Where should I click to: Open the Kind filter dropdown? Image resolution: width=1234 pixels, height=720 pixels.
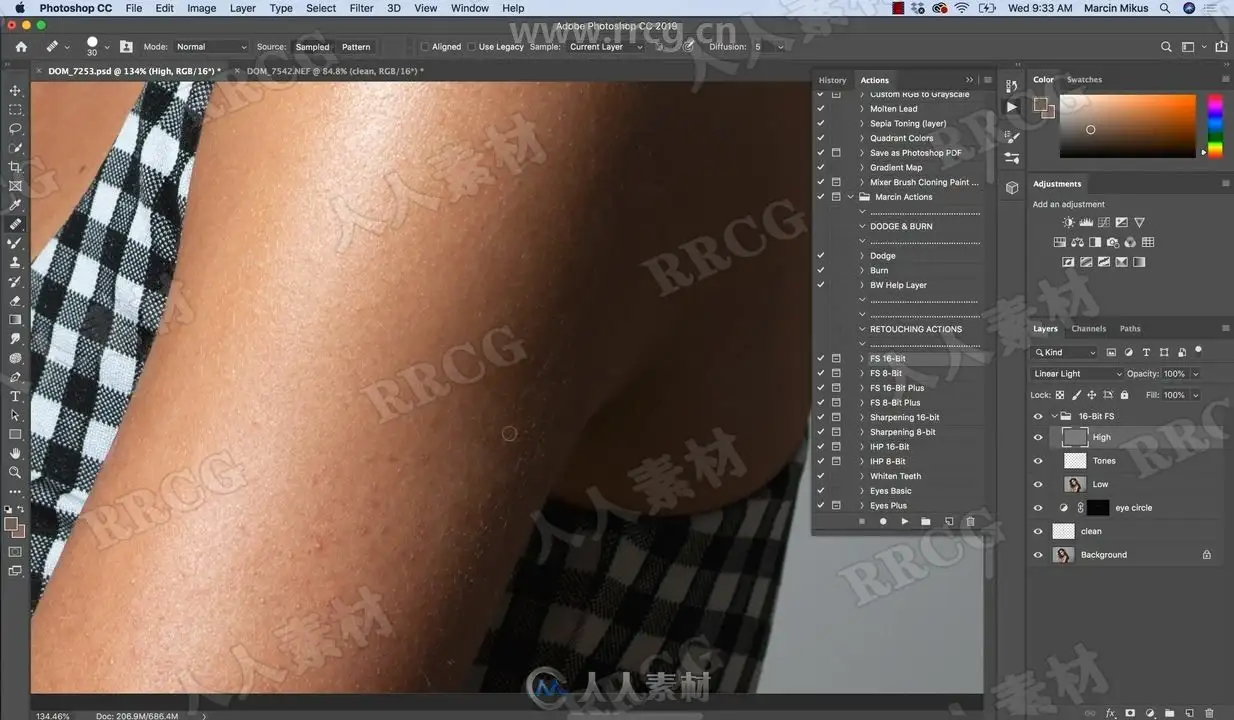pos(1066,352)
